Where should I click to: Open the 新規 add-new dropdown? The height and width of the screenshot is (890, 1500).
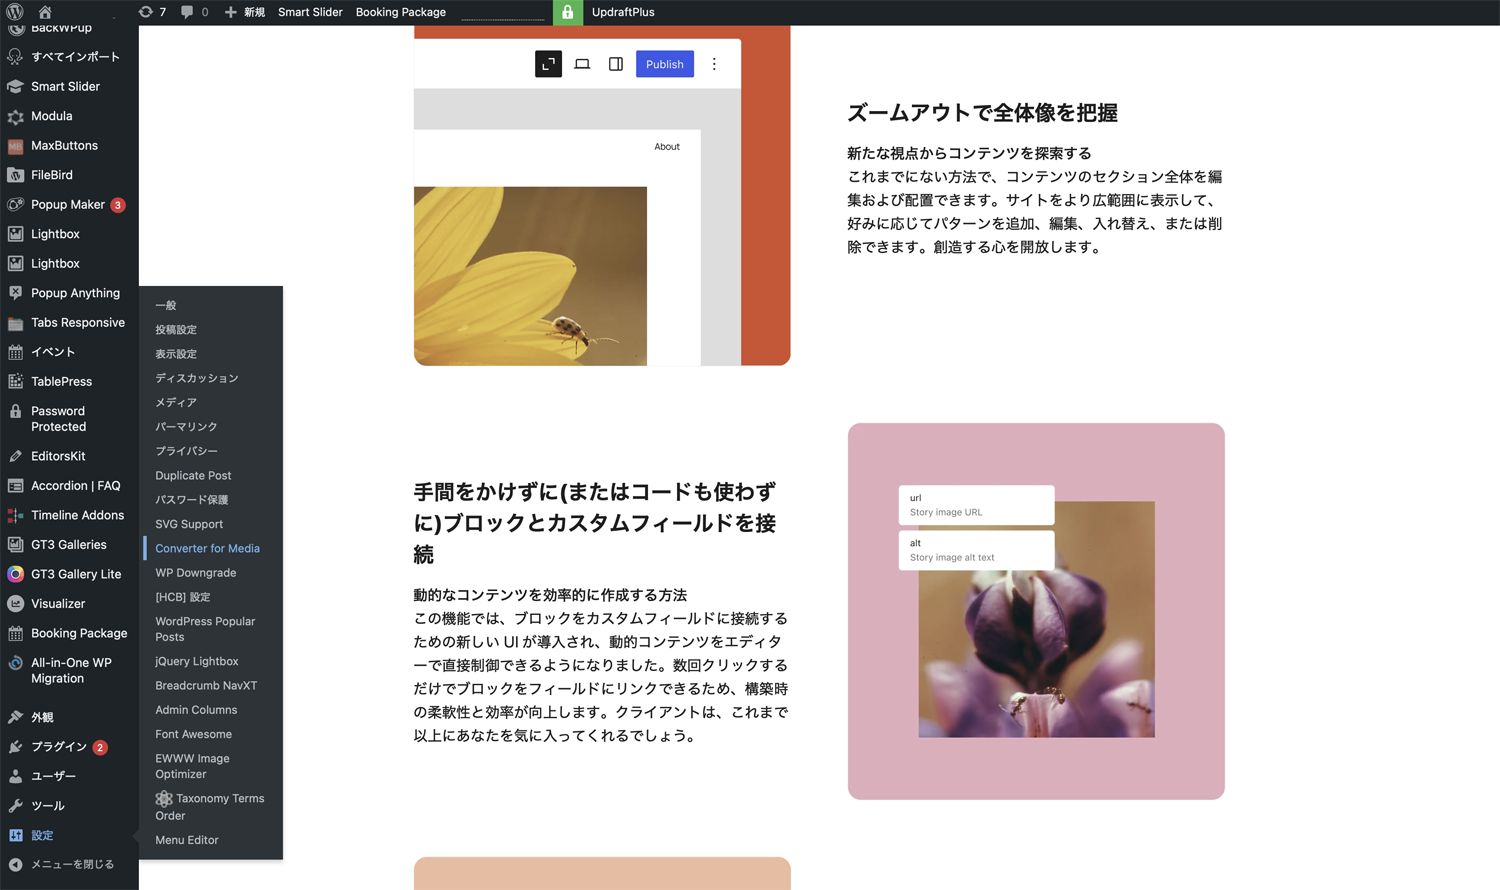coord(245,12)
